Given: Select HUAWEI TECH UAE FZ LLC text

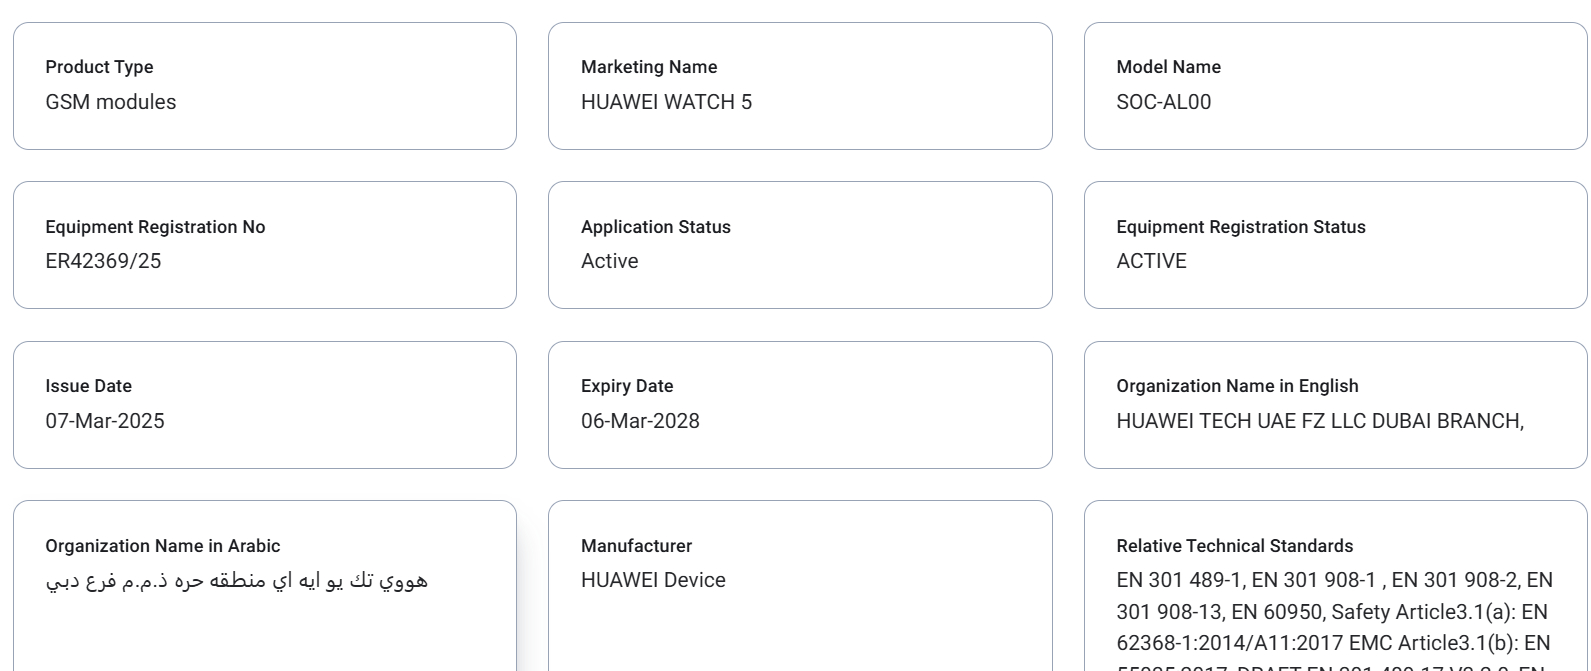Looking at the screenshot, I should tap(1241, 421).
